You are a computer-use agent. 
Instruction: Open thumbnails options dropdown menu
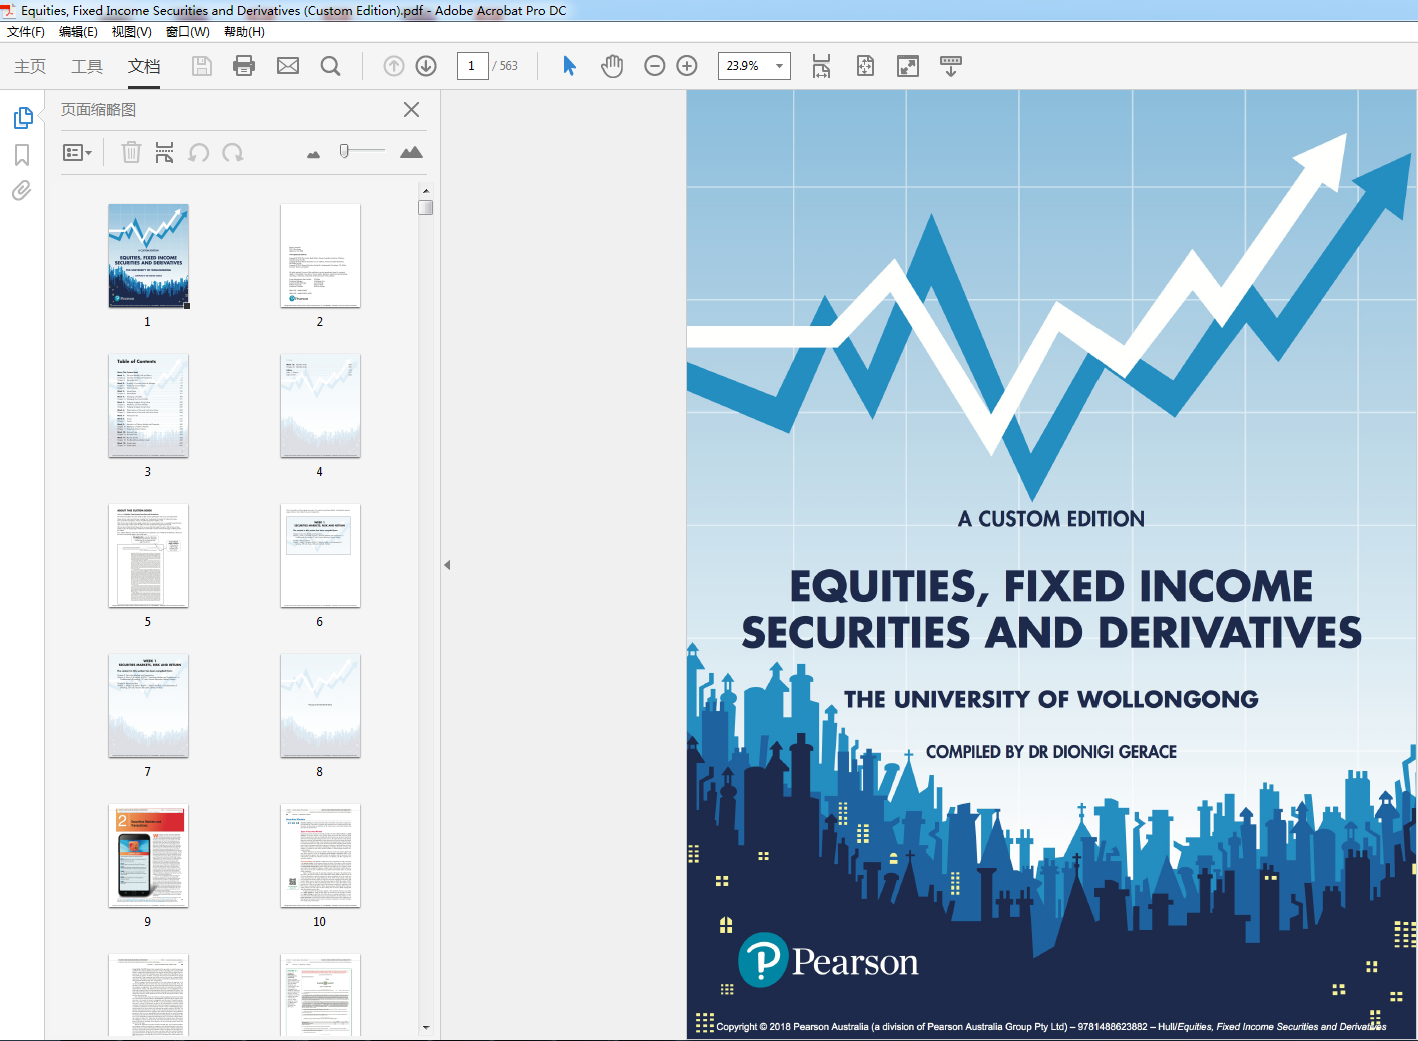(x=78, y=152)
